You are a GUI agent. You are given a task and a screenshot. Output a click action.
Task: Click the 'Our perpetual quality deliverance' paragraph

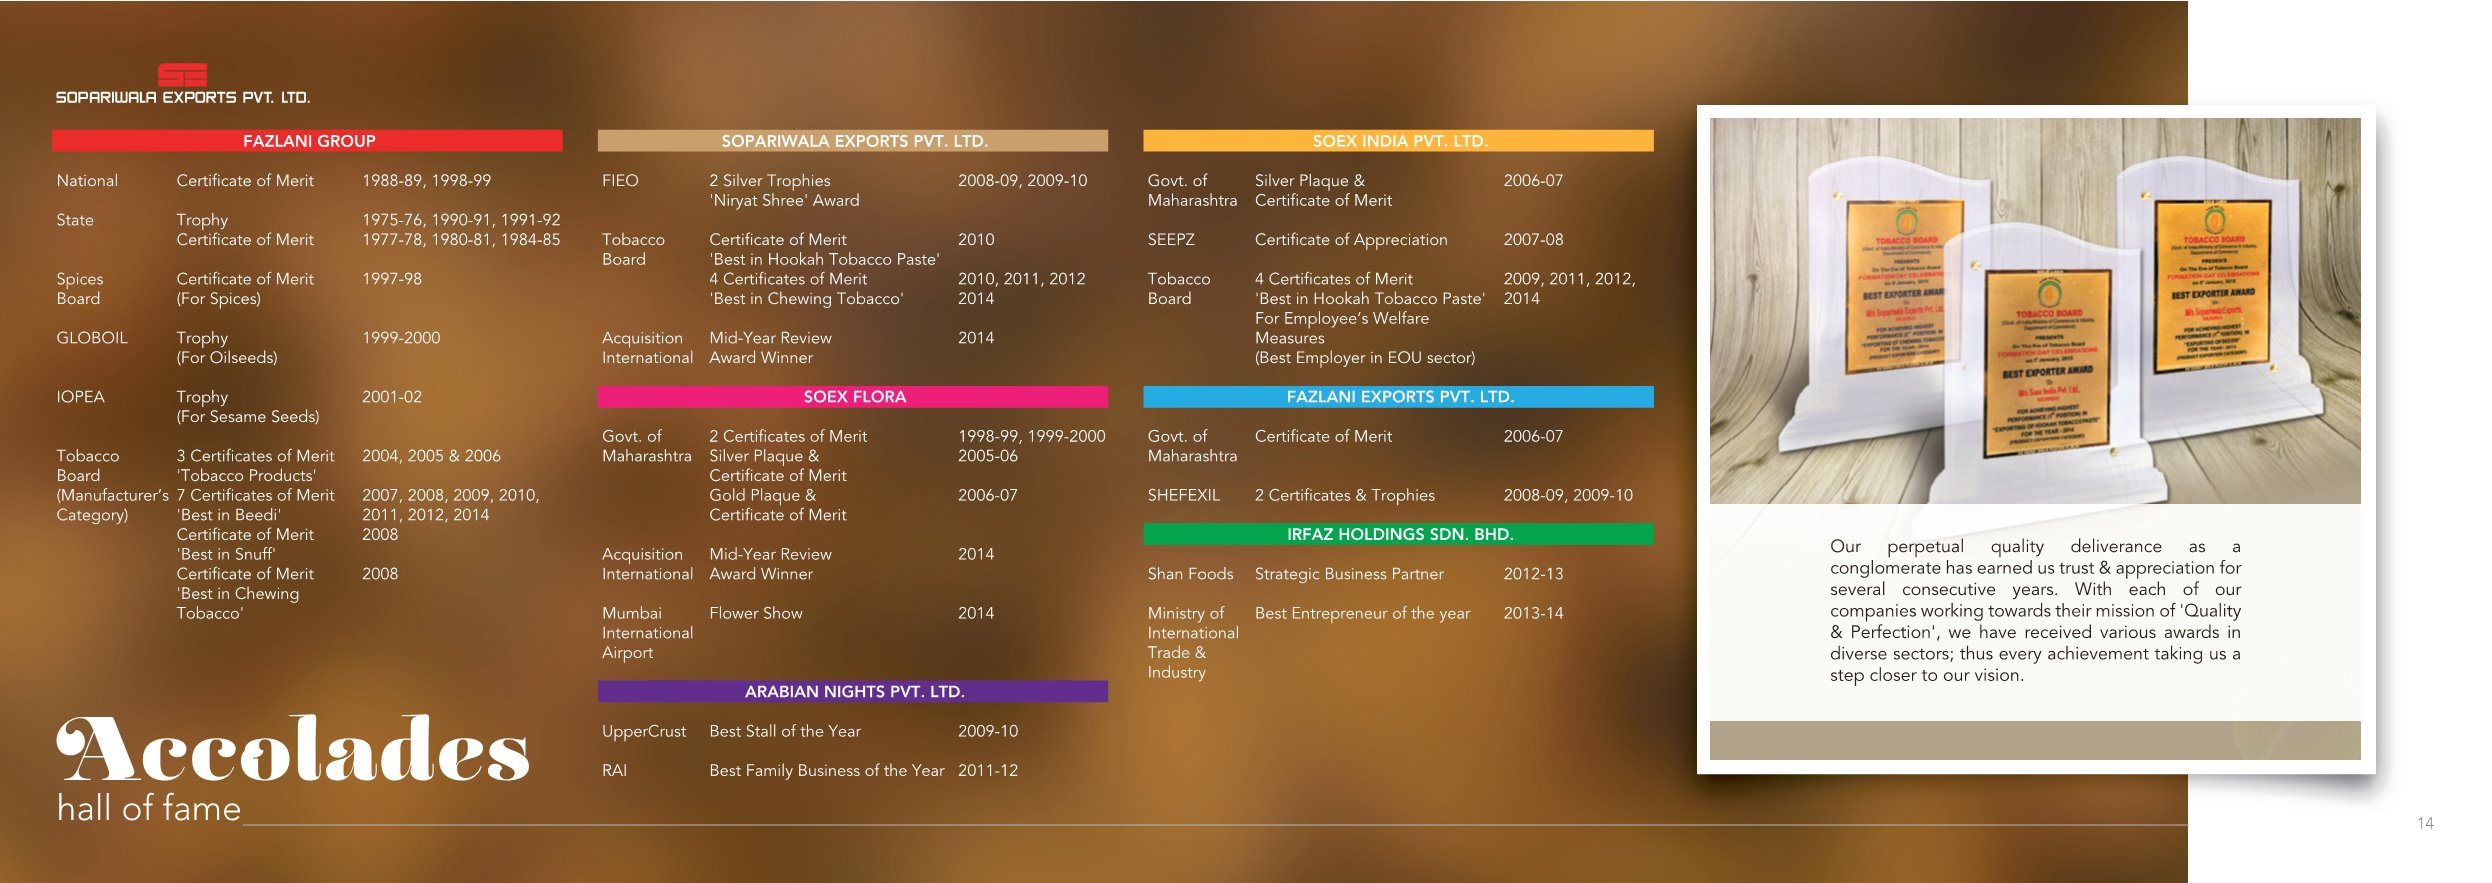coord(2035,611)
